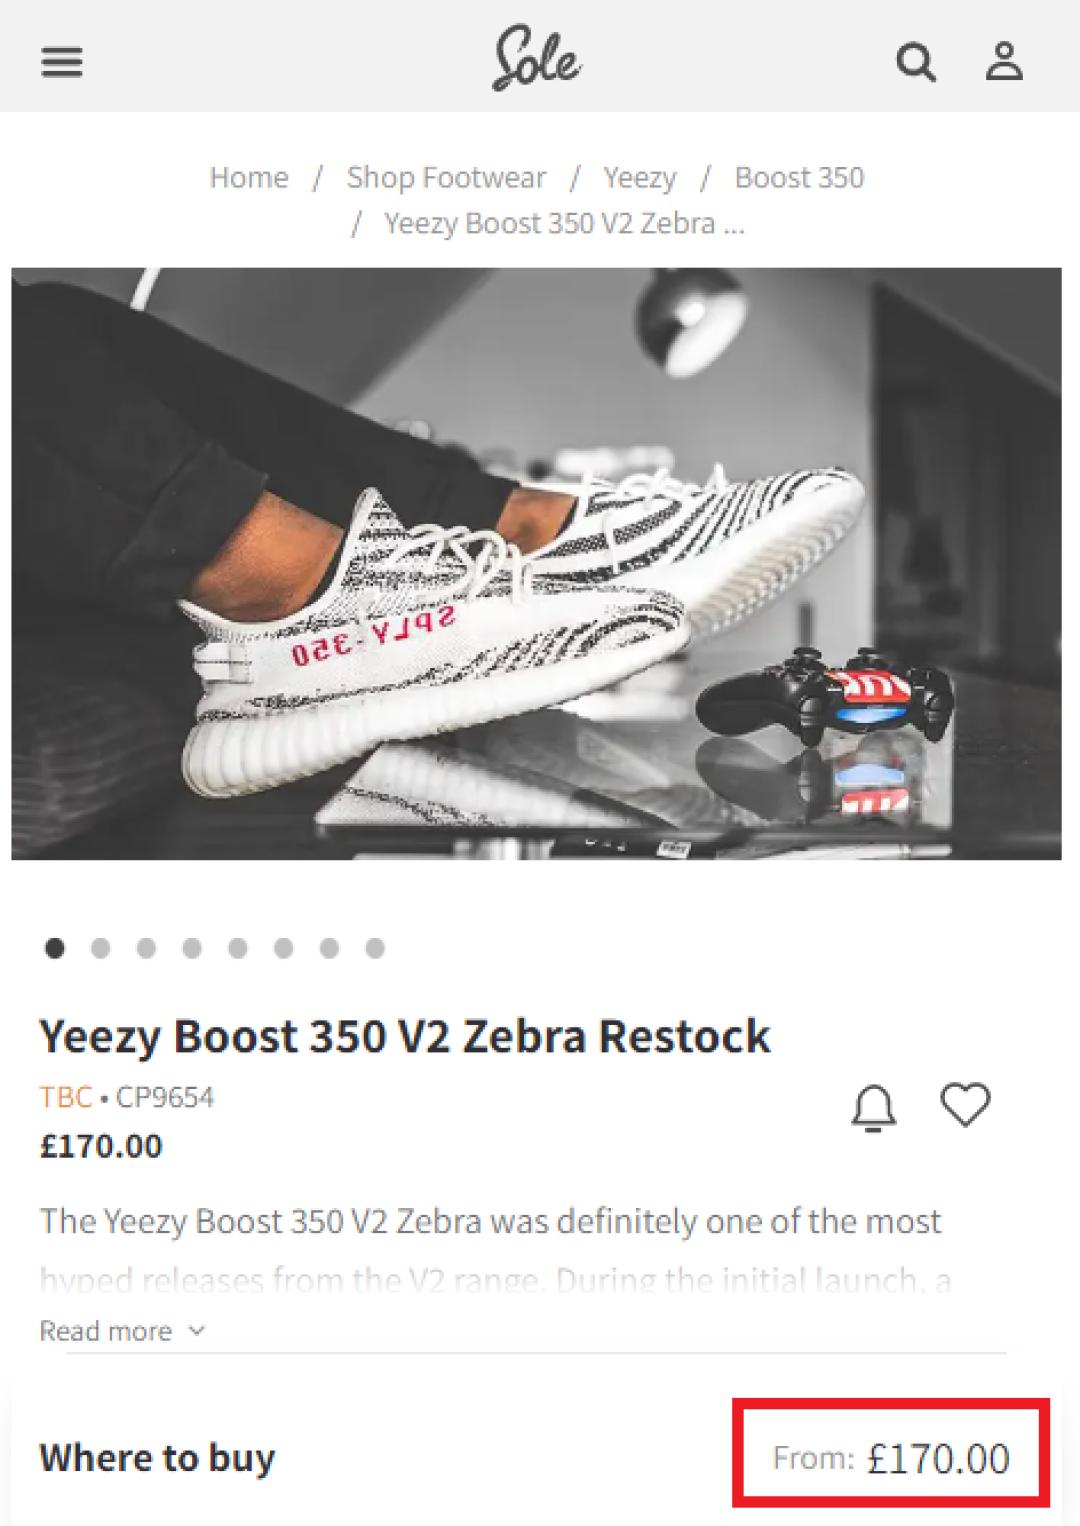Image resolution: width=1080 pixels, height=1526 pixels.
Task: Click the From £170.00 price
Action: click(891, 1458)
